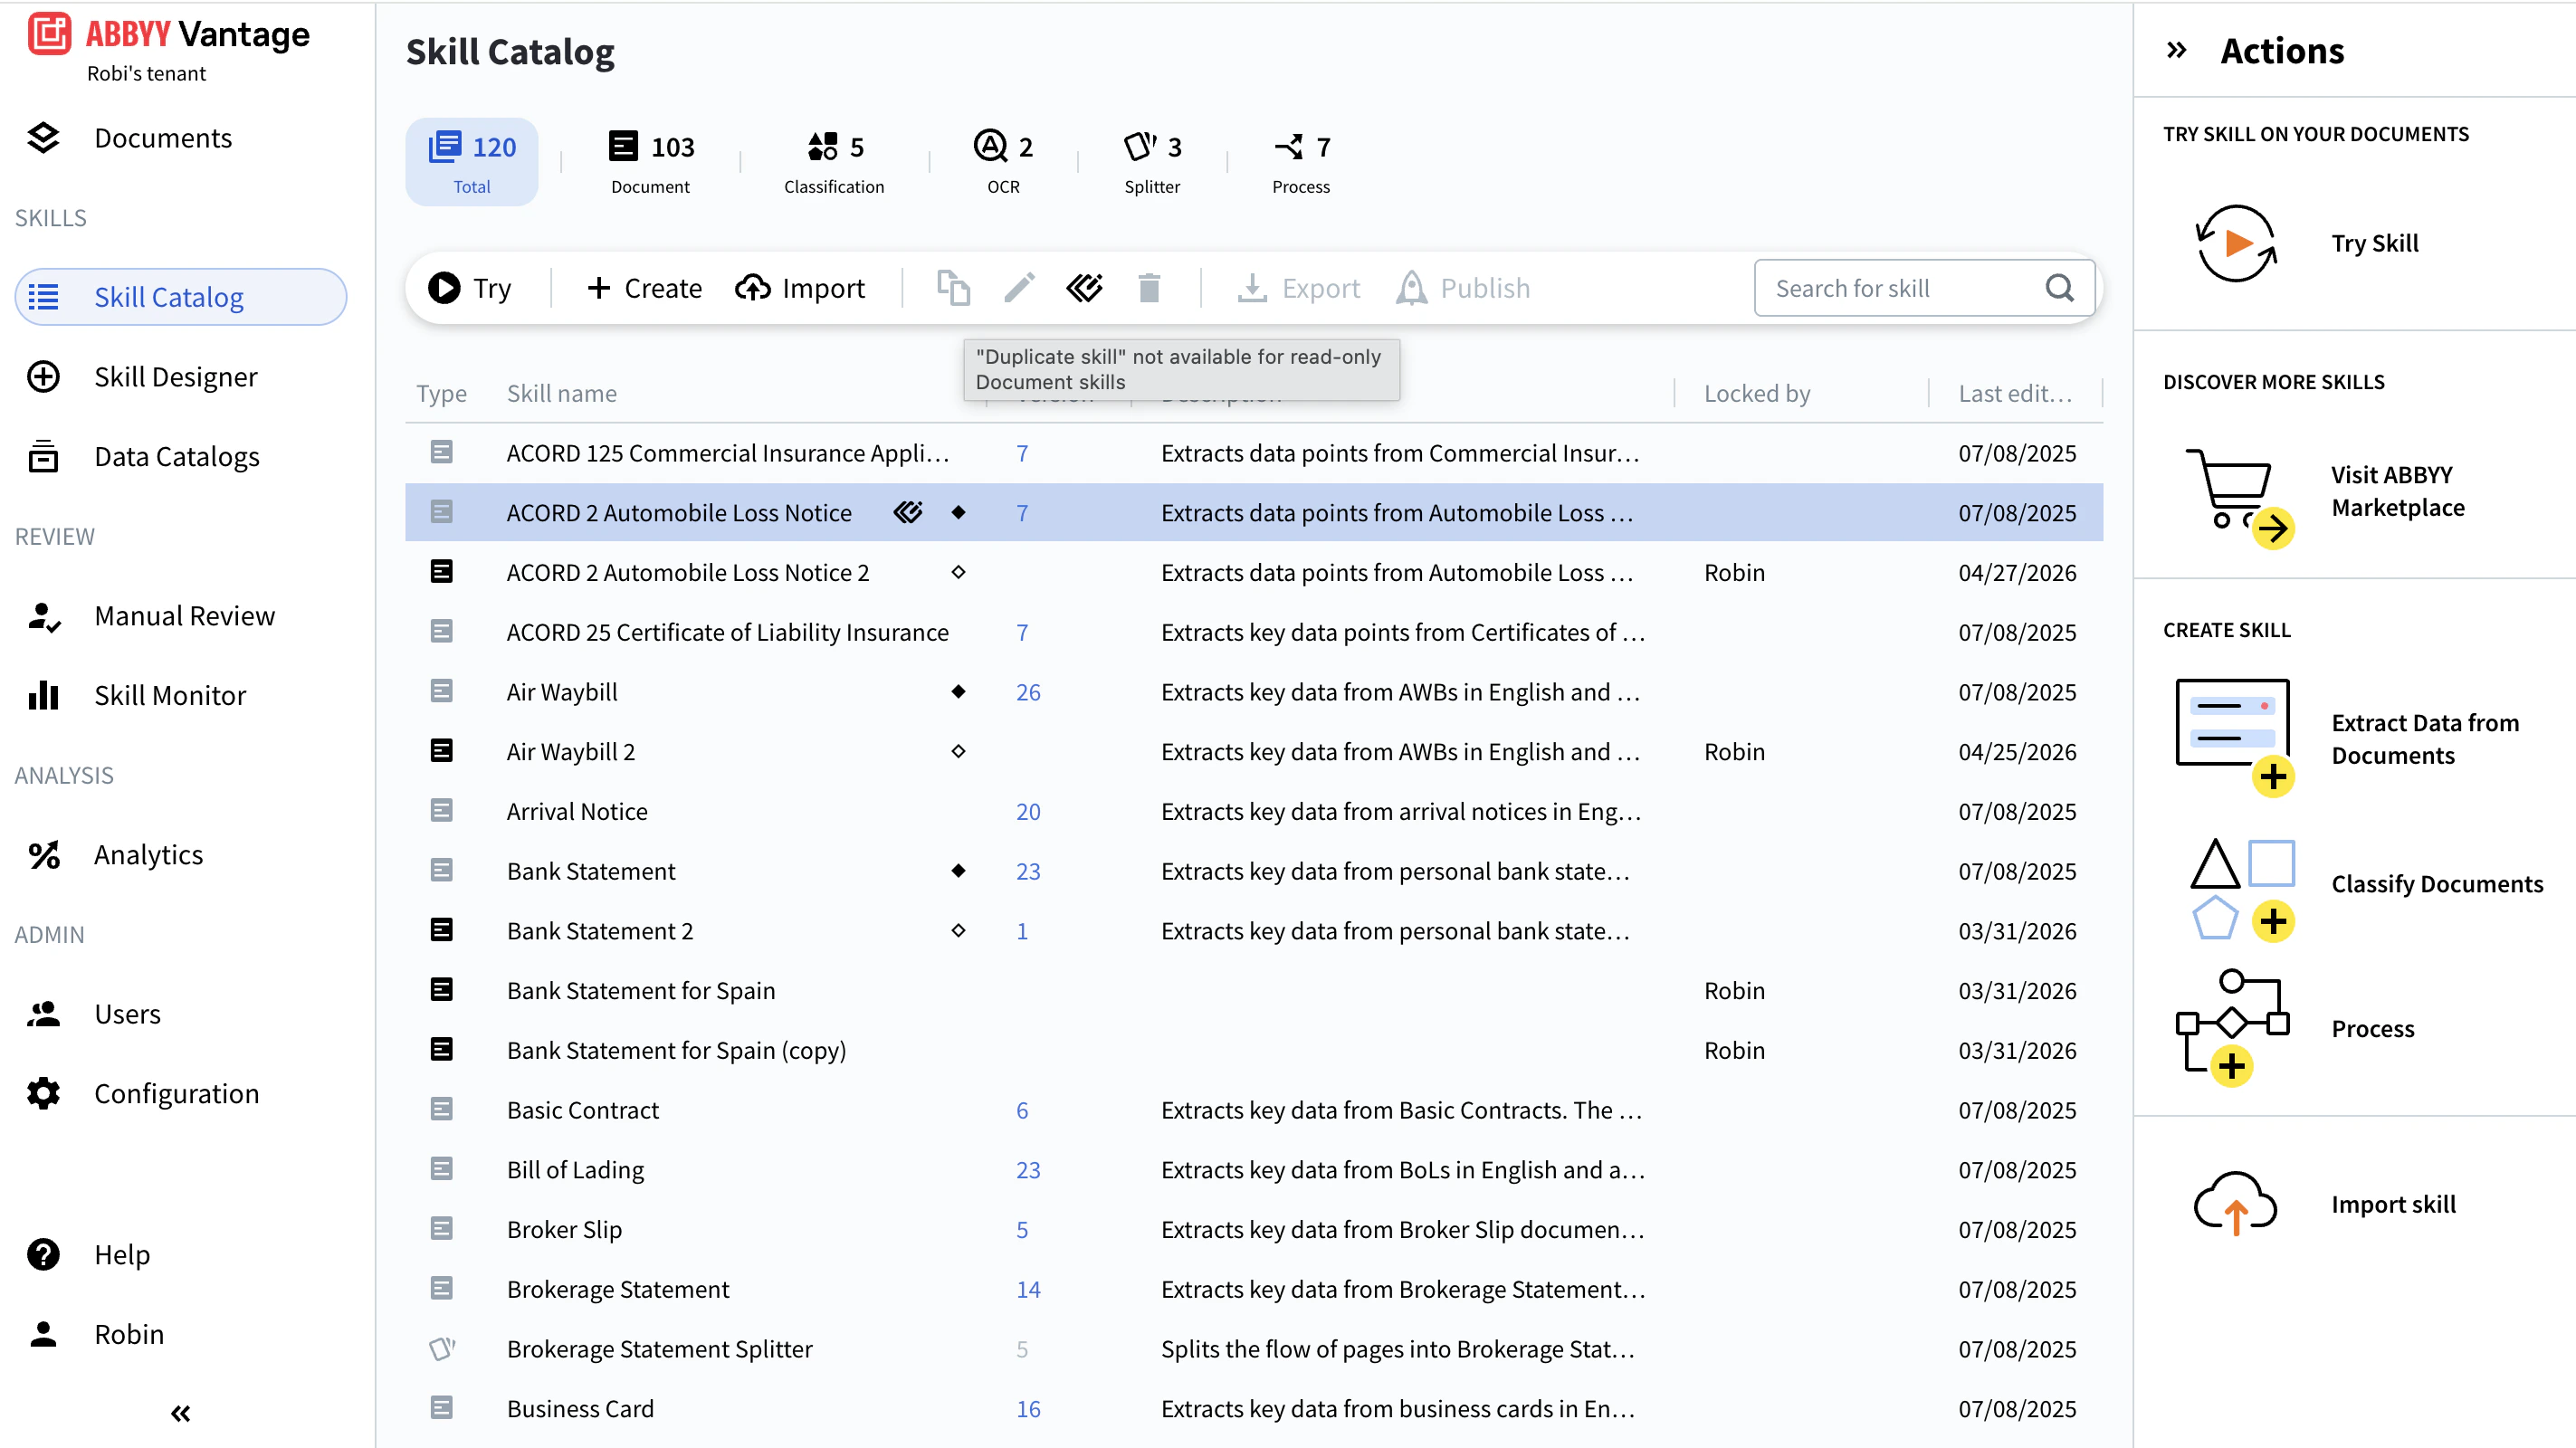2576x1448 pixels.
Task: Select the Basic Contract skill
Action: click(x=1254, y=1110)
